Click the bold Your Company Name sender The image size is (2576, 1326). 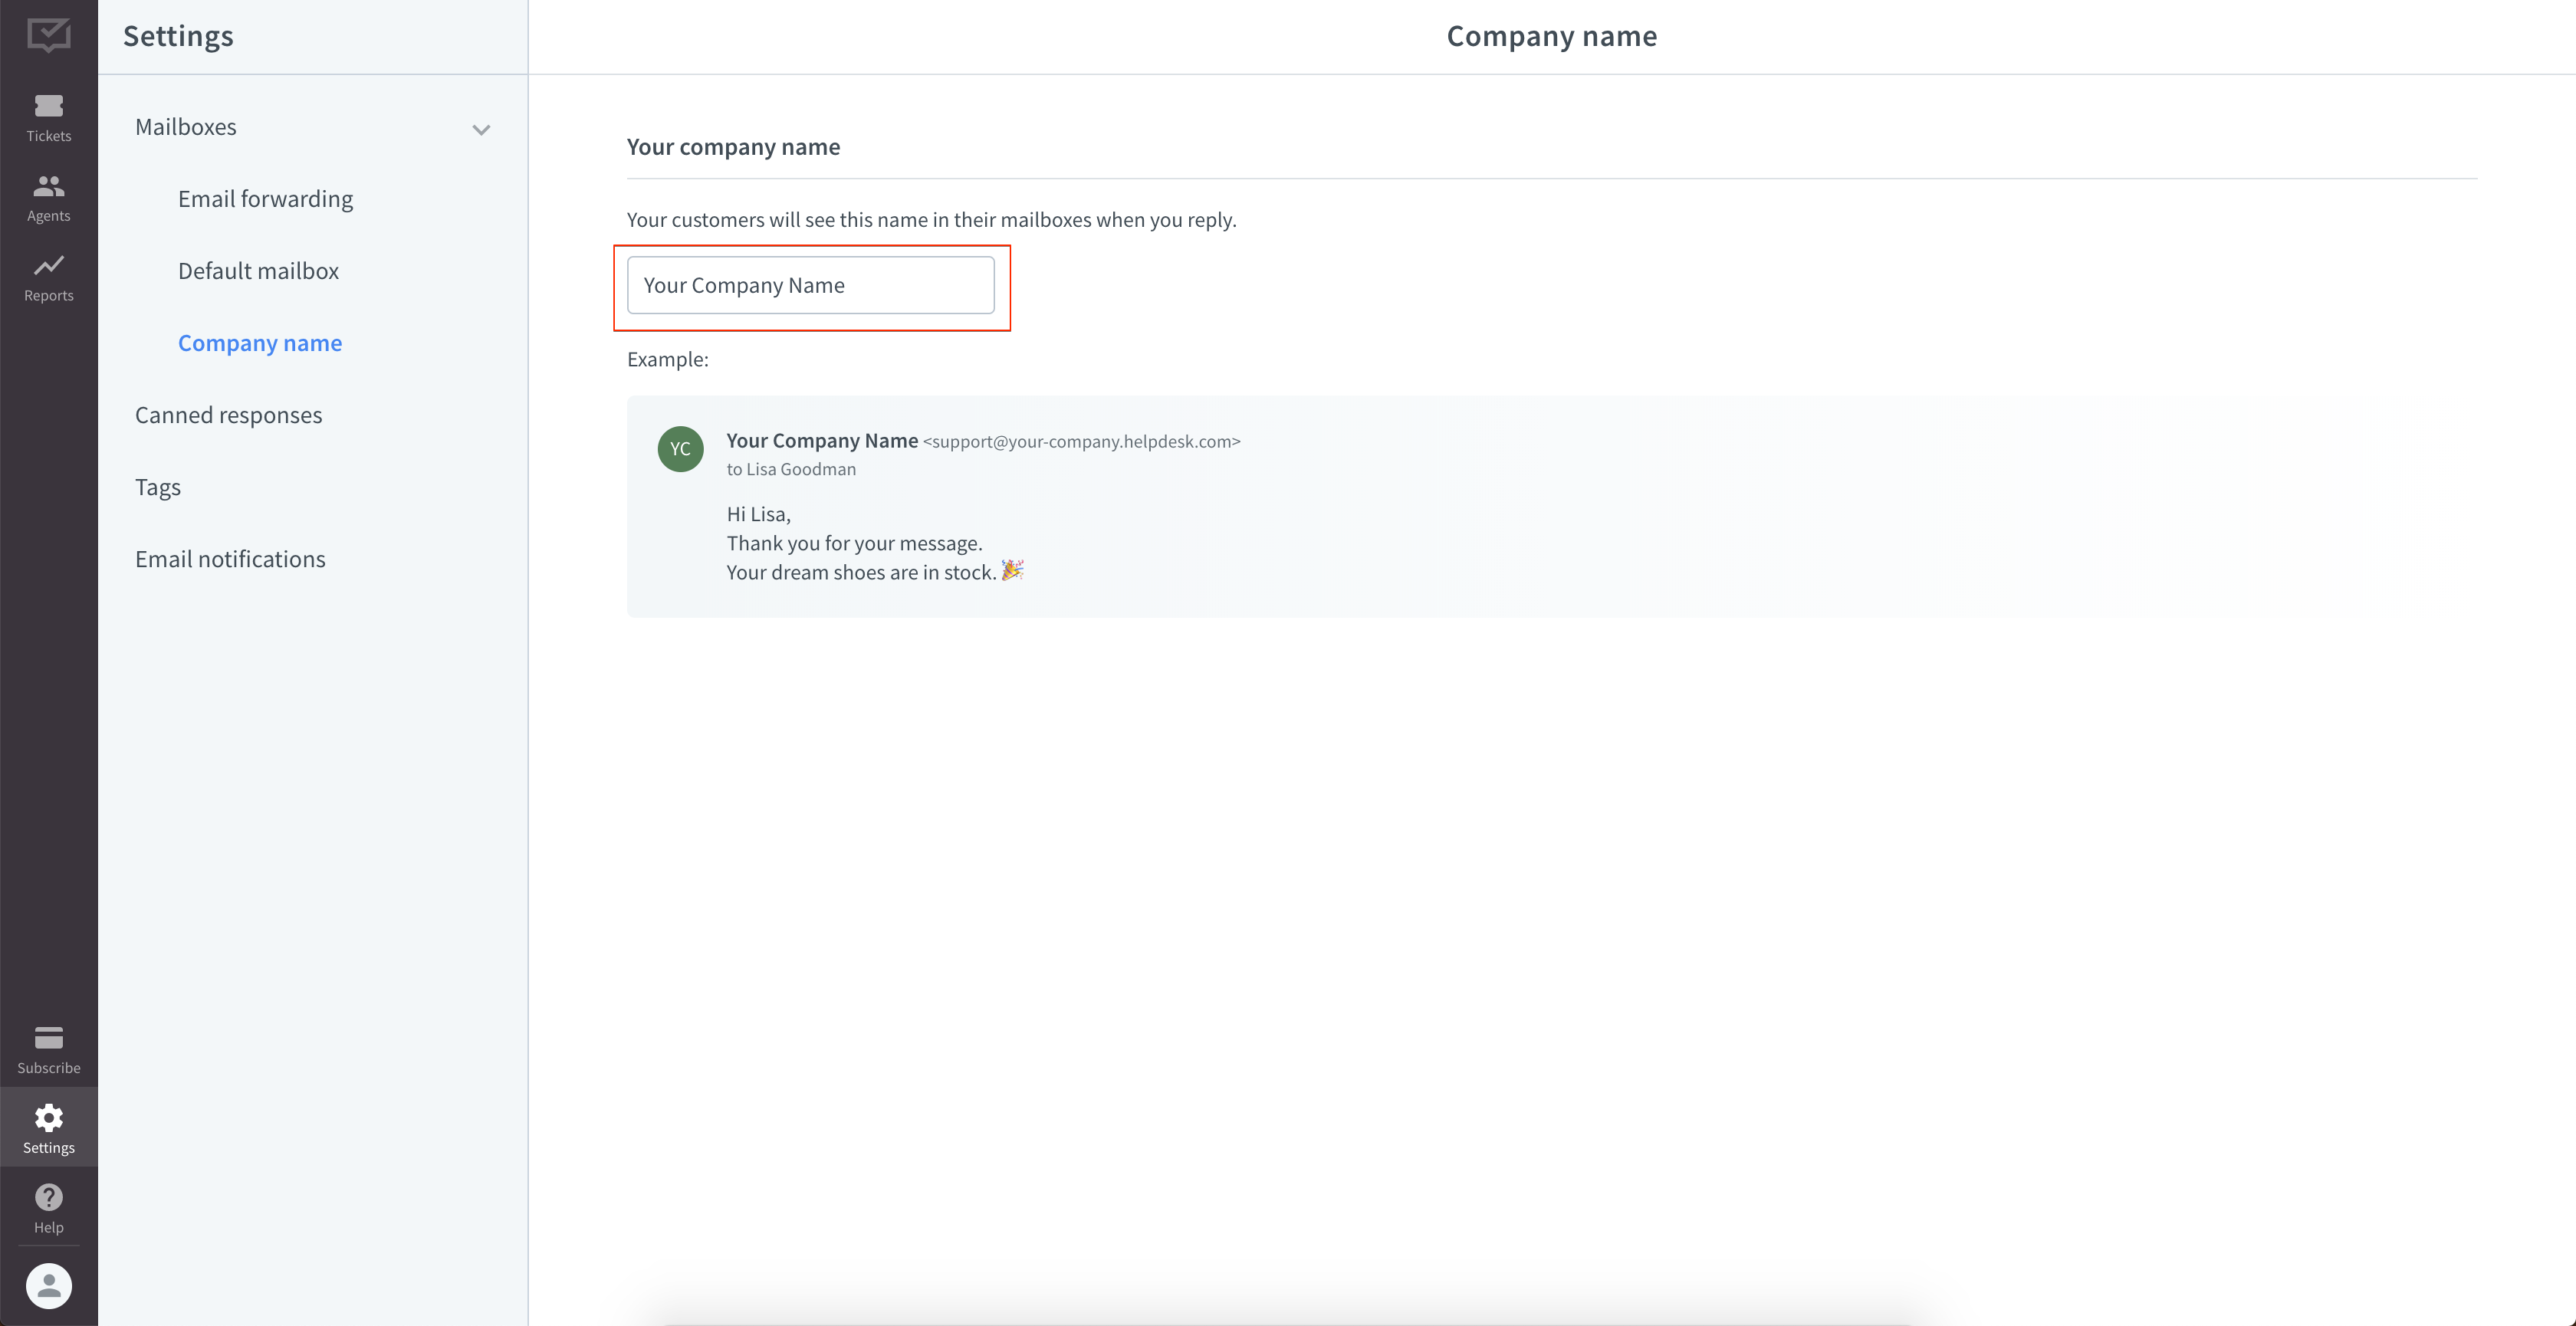point(822,441)
